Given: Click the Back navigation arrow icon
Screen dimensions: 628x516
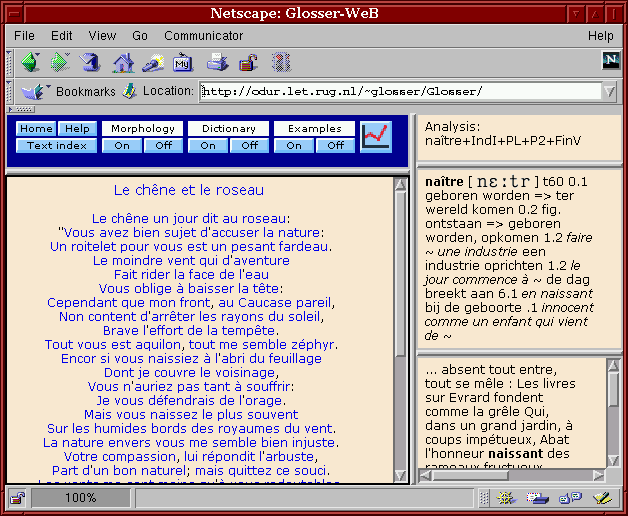Looking at the screenshot, I should click(x=30, y=62).
